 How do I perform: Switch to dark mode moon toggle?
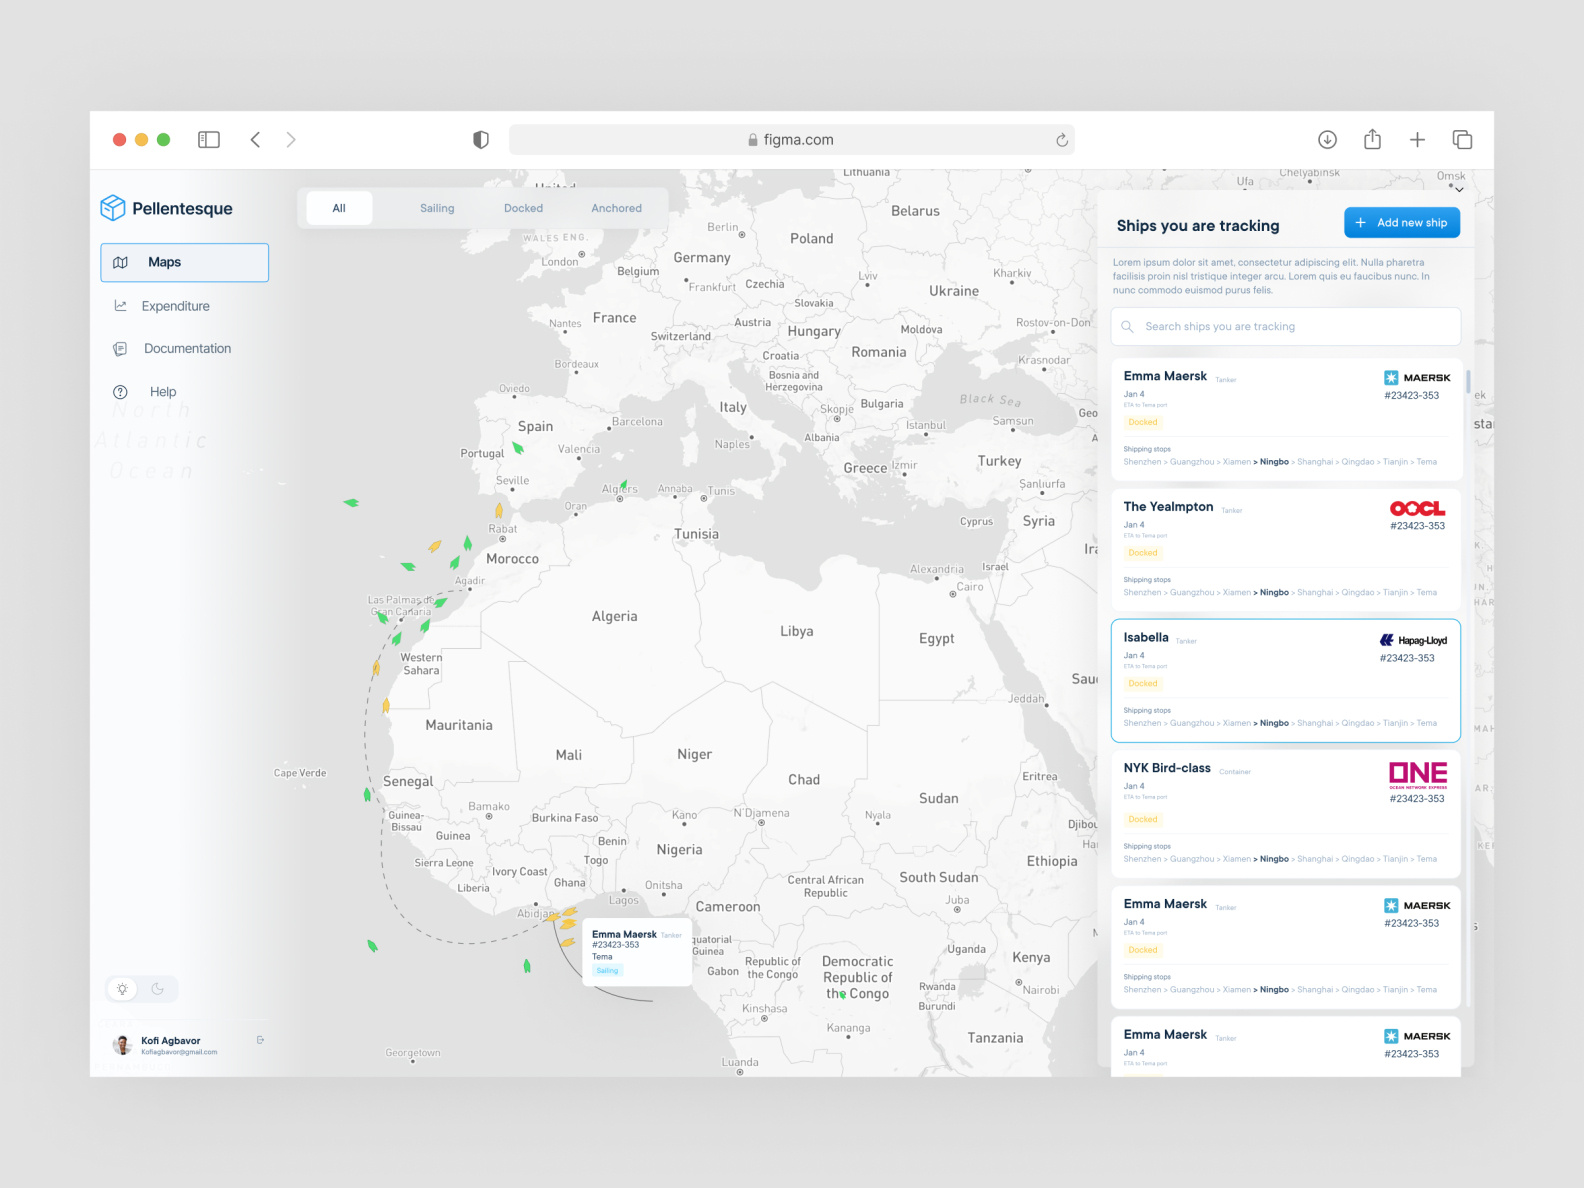158,989
